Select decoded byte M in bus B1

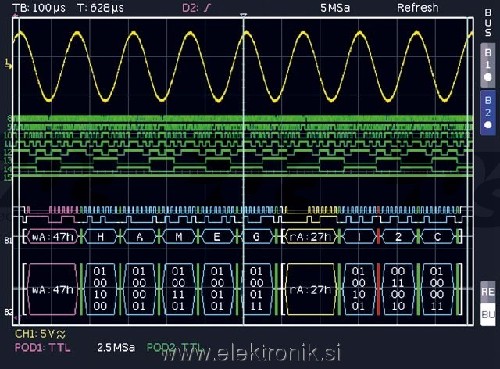(179, 237)
